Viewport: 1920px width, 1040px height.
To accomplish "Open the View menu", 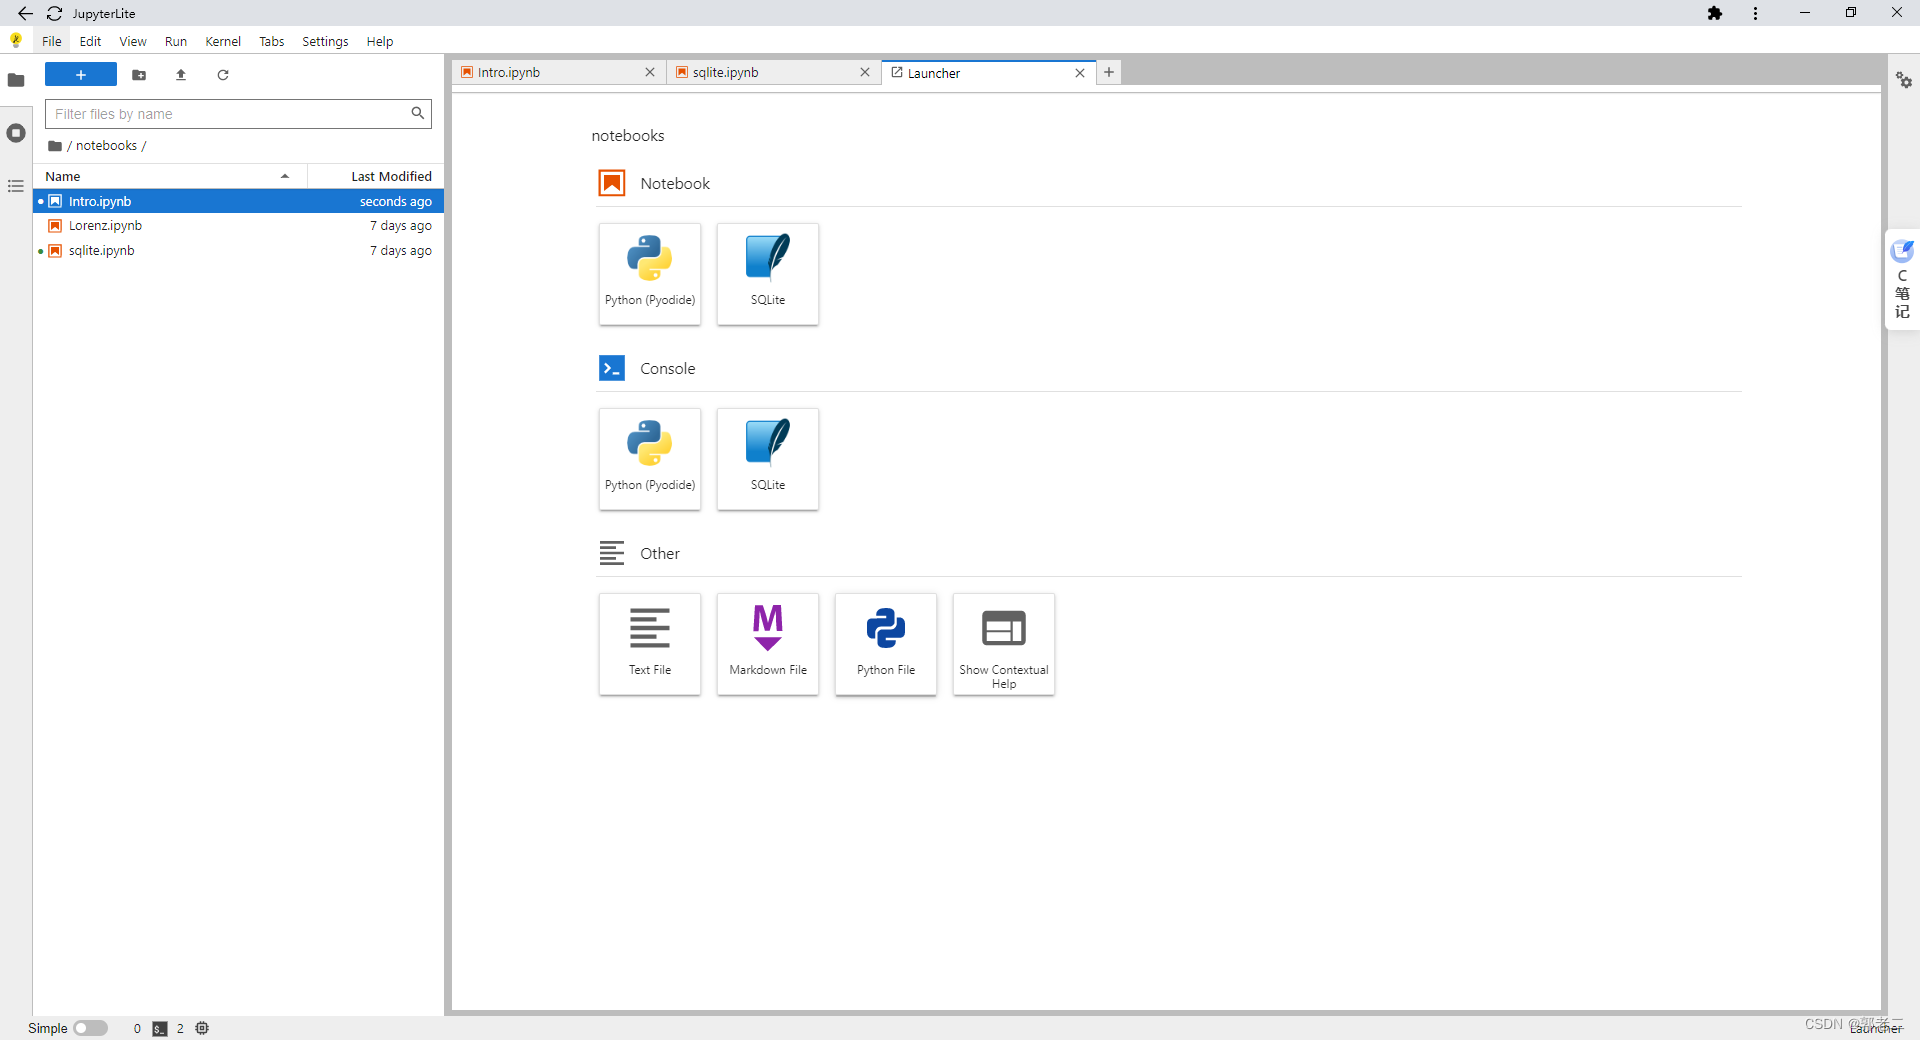I will coord(133,41).
